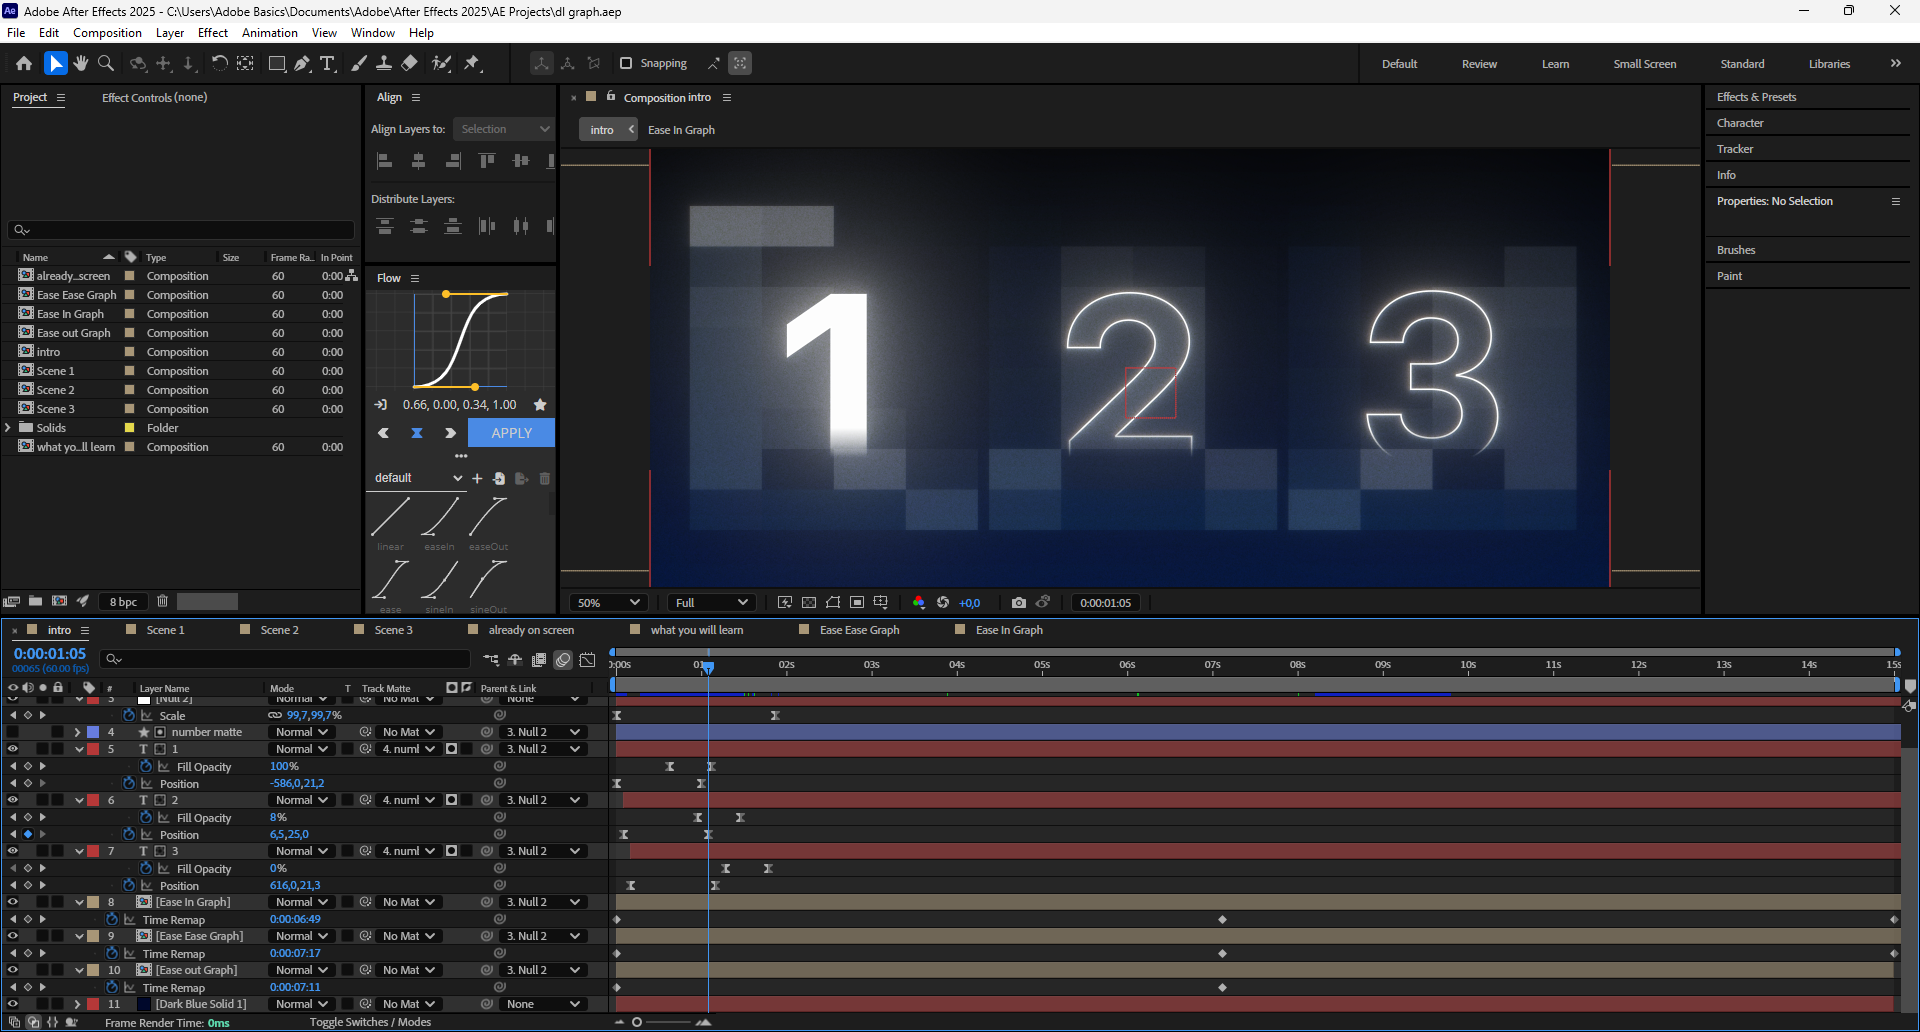Expand the Solids folder in Project panel
1920x1032 pixels.
tap(9, 428)
